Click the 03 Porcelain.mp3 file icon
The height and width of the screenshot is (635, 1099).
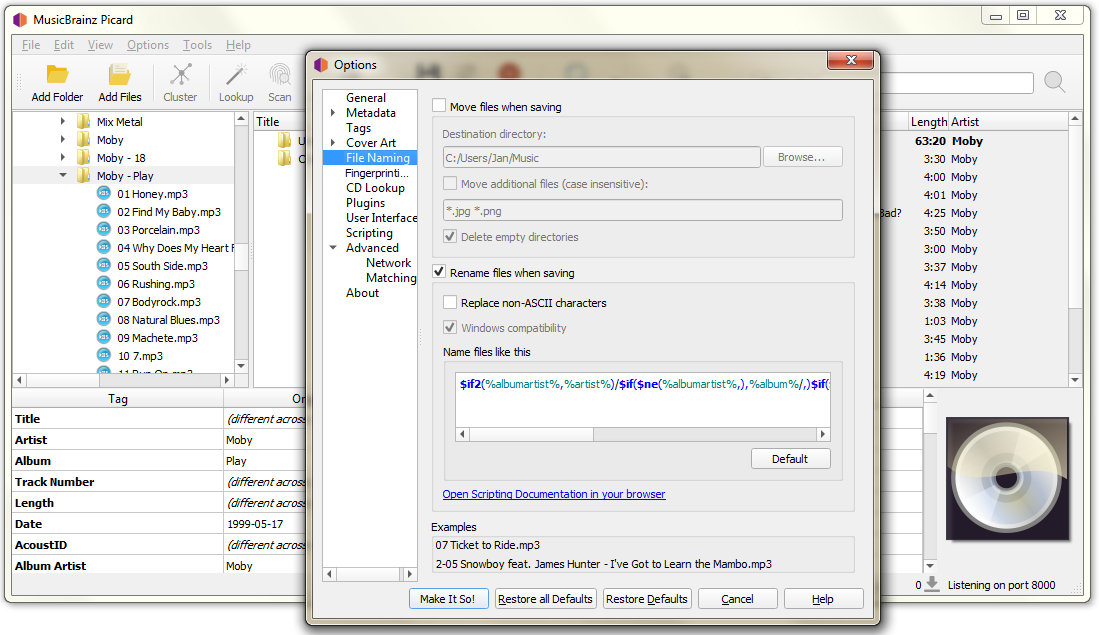104,229
